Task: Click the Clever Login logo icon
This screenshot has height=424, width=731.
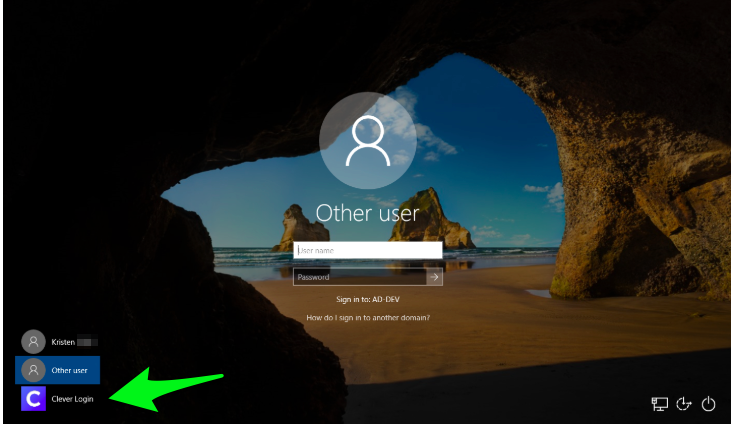Action: click(33, 399)
